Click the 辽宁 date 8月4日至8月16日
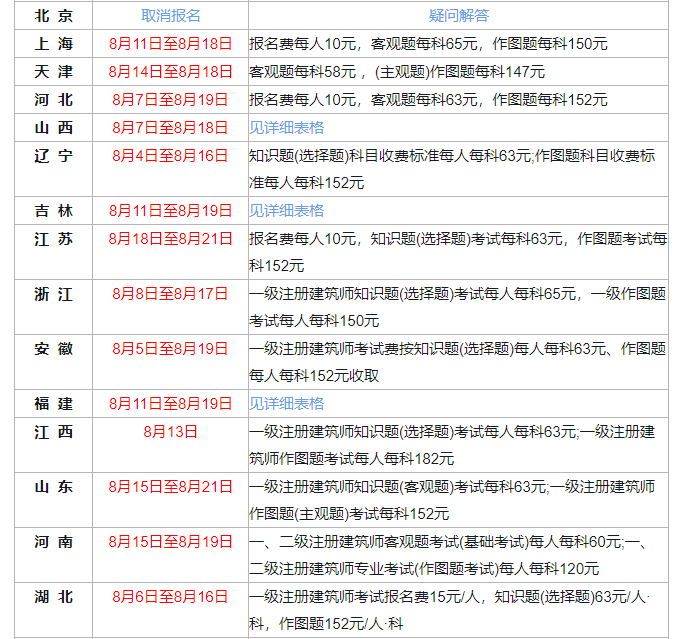679x639 pixels. click(170, 155)
